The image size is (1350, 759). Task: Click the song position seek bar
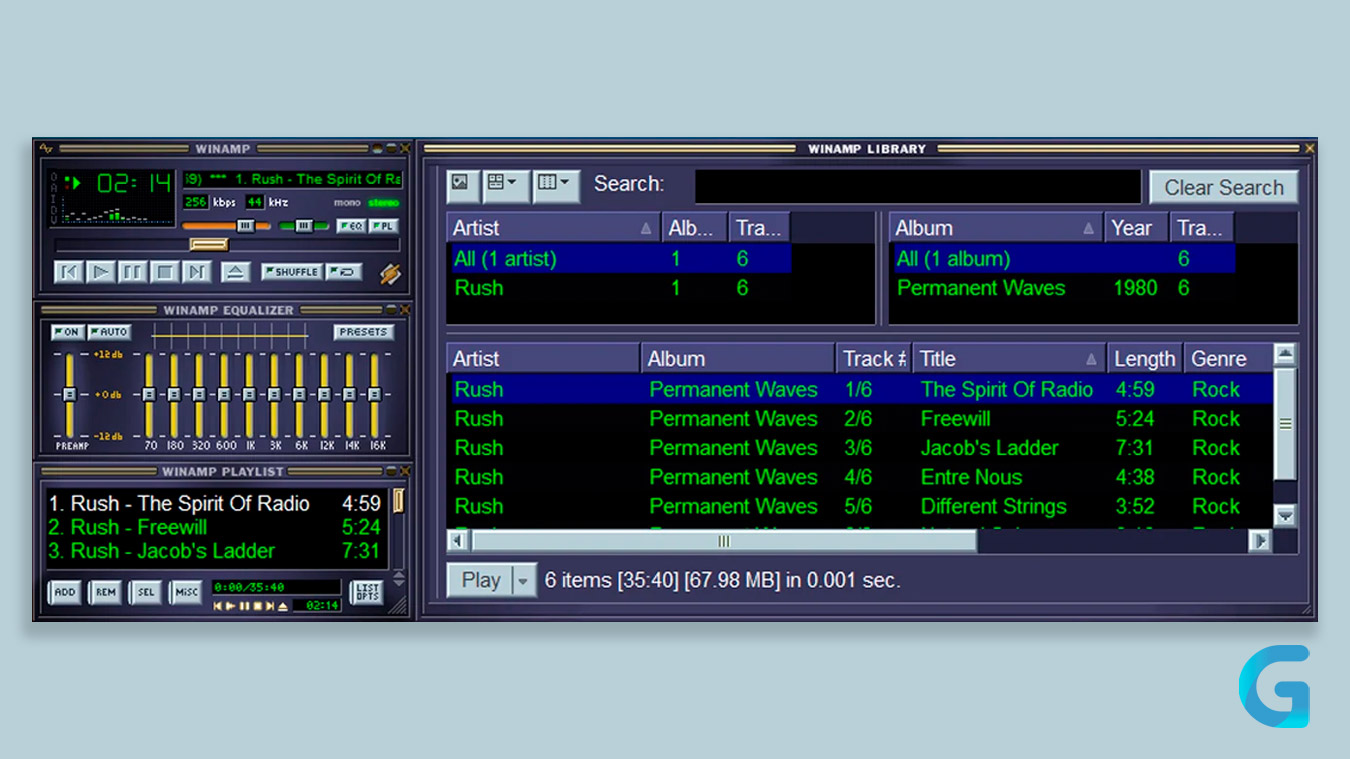(x=227, y=244)
